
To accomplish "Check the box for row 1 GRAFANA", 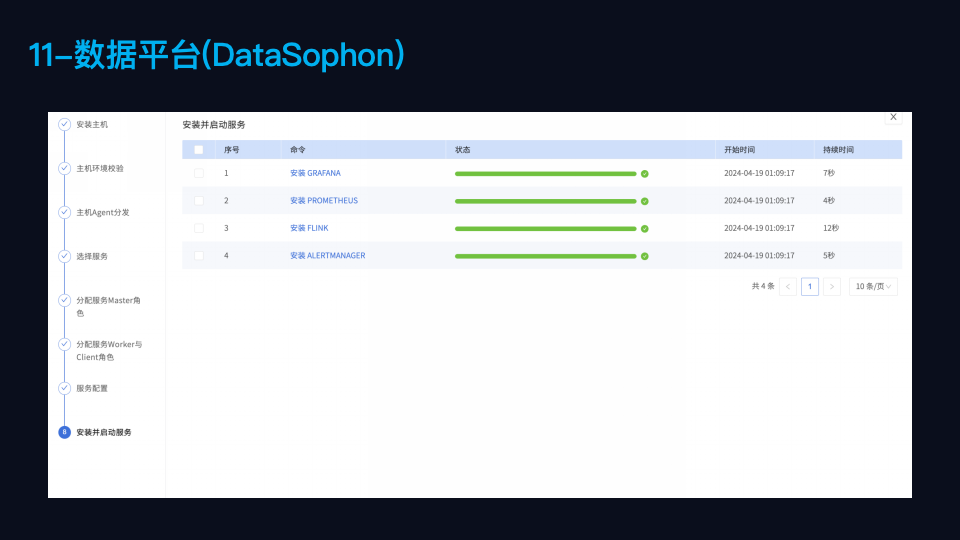I will (199, 173).
